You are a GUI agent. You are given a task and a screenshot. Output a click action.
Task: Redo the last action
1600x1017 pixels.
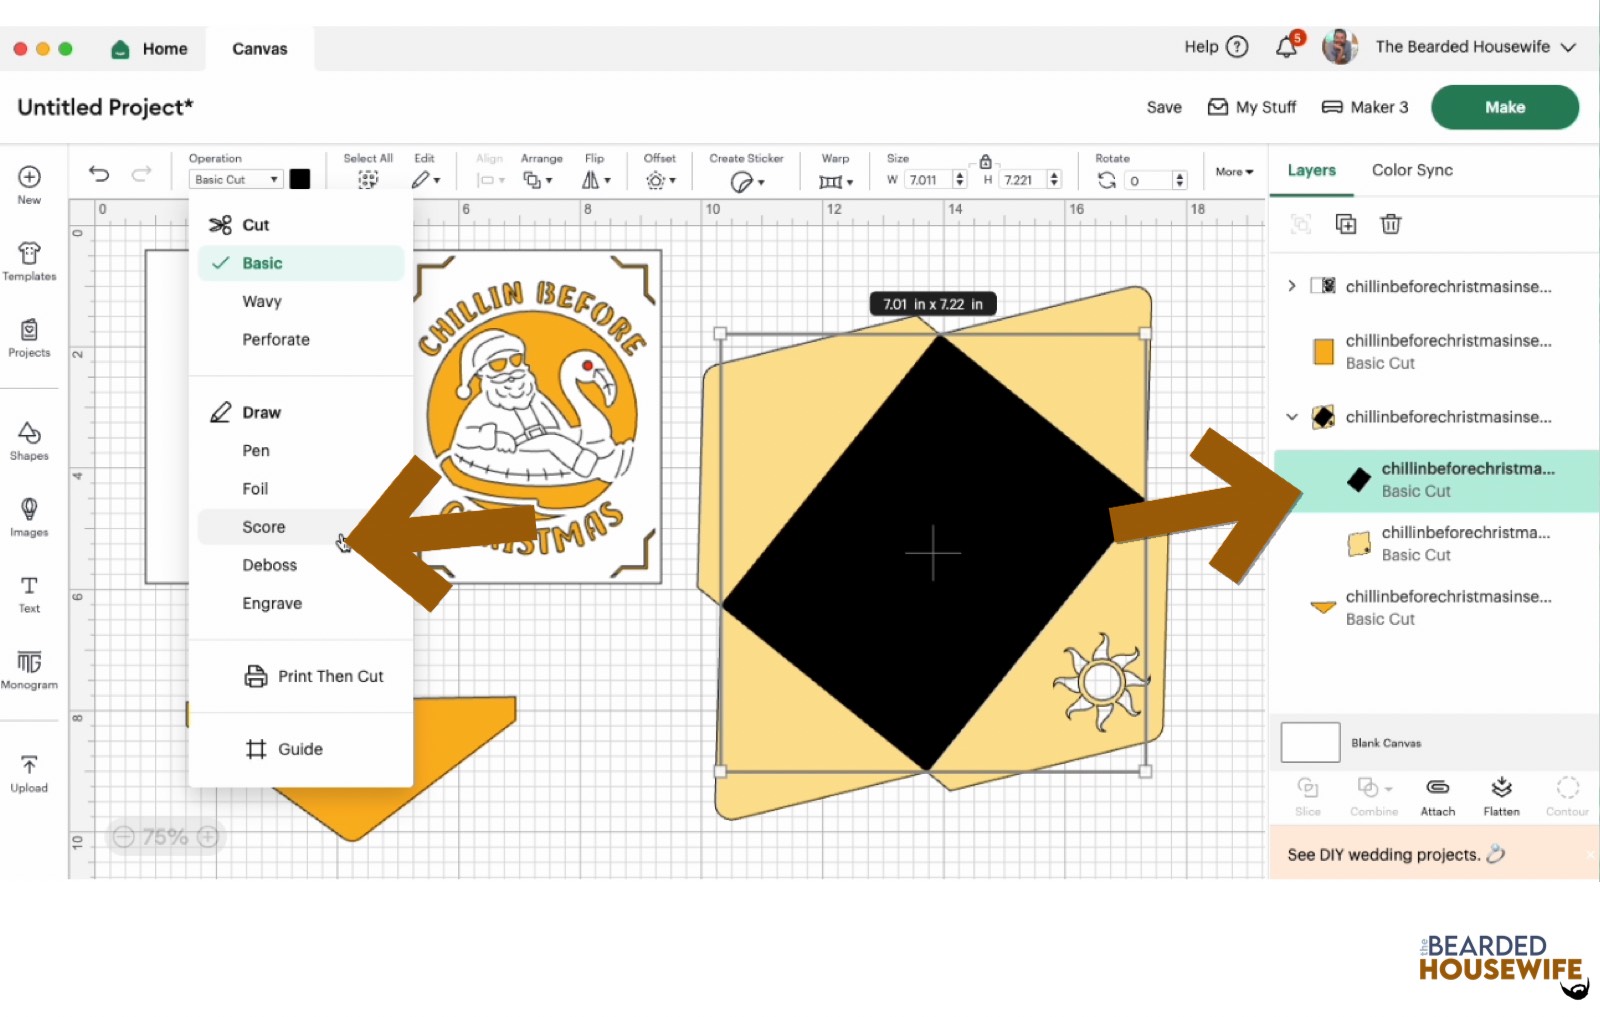141,174
